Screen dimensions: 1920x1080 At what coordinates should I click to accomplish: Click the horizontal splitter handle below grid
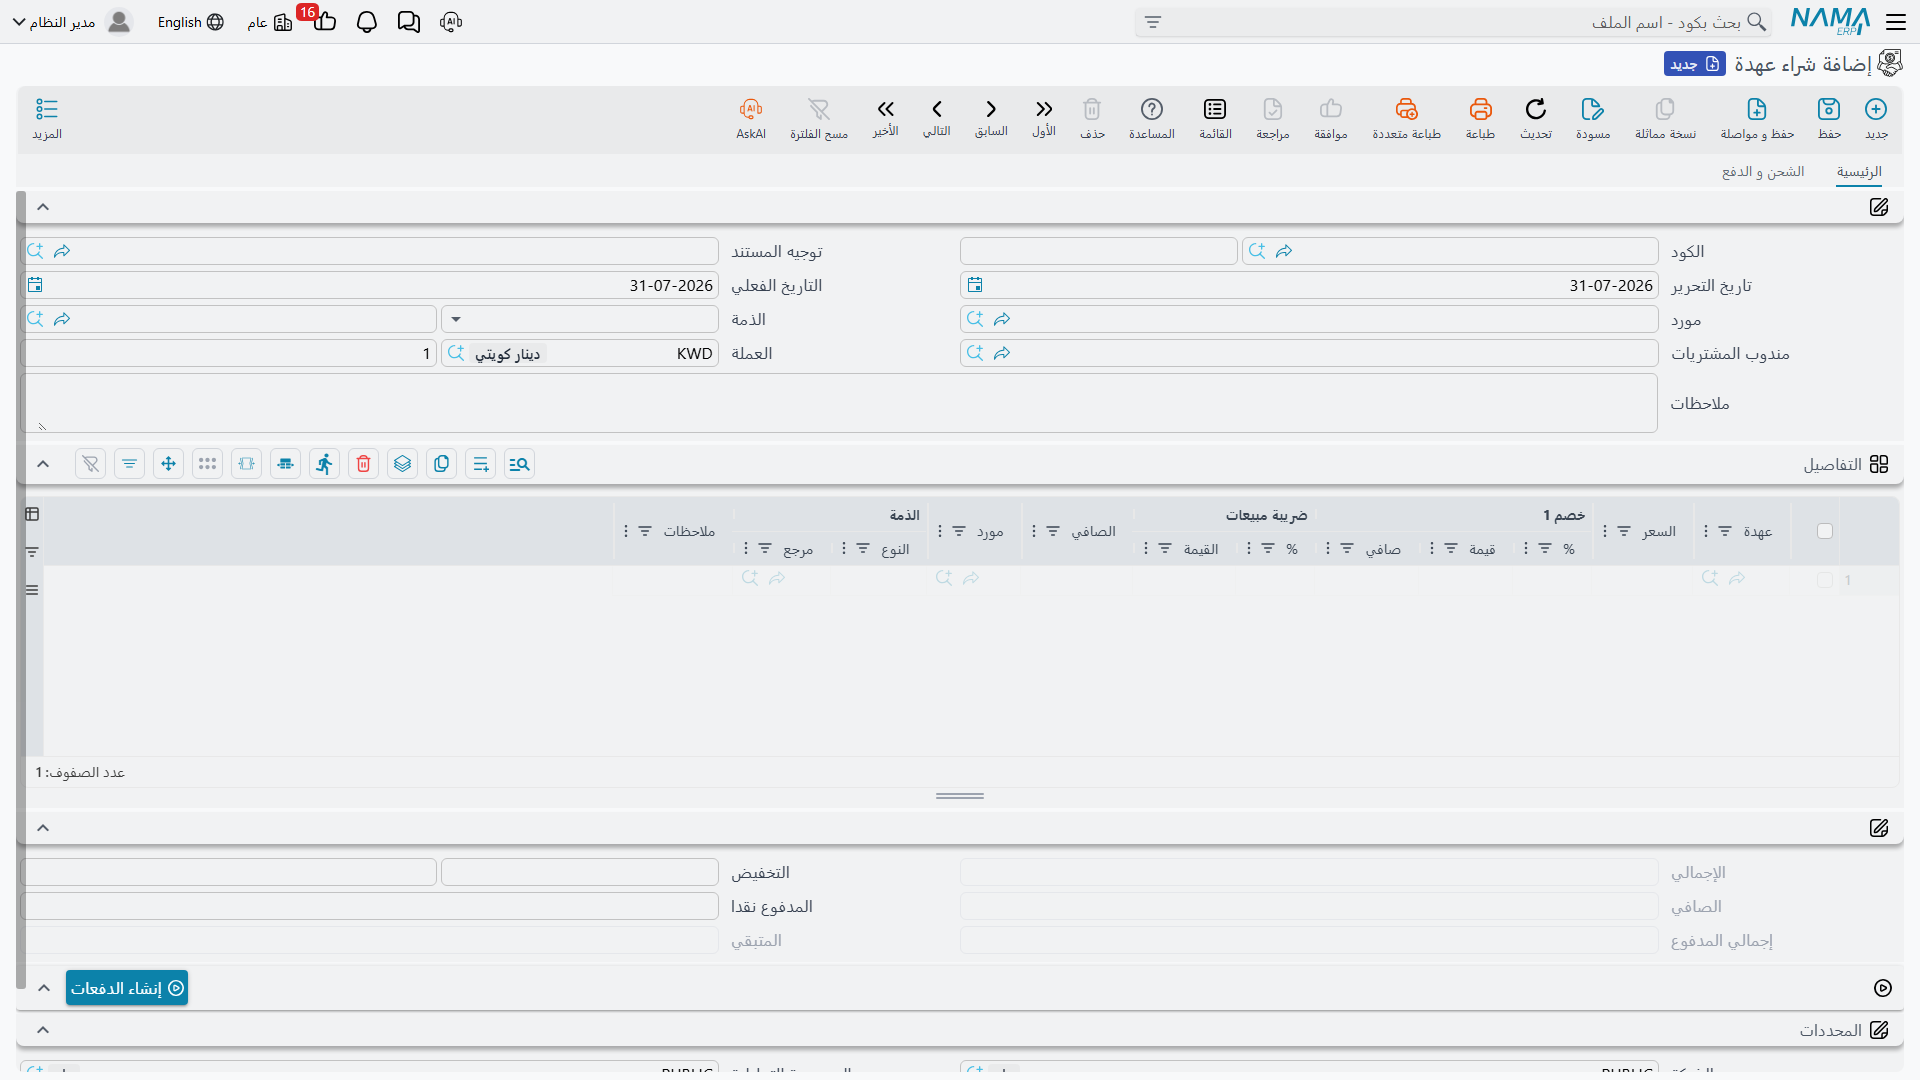click(960, 796)
